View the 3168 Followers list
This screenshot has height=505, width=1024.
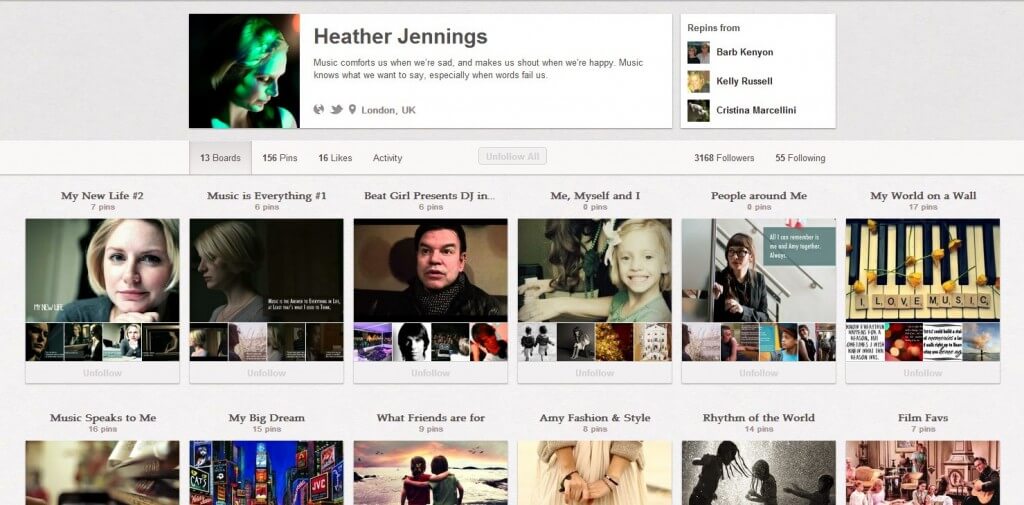724,157
